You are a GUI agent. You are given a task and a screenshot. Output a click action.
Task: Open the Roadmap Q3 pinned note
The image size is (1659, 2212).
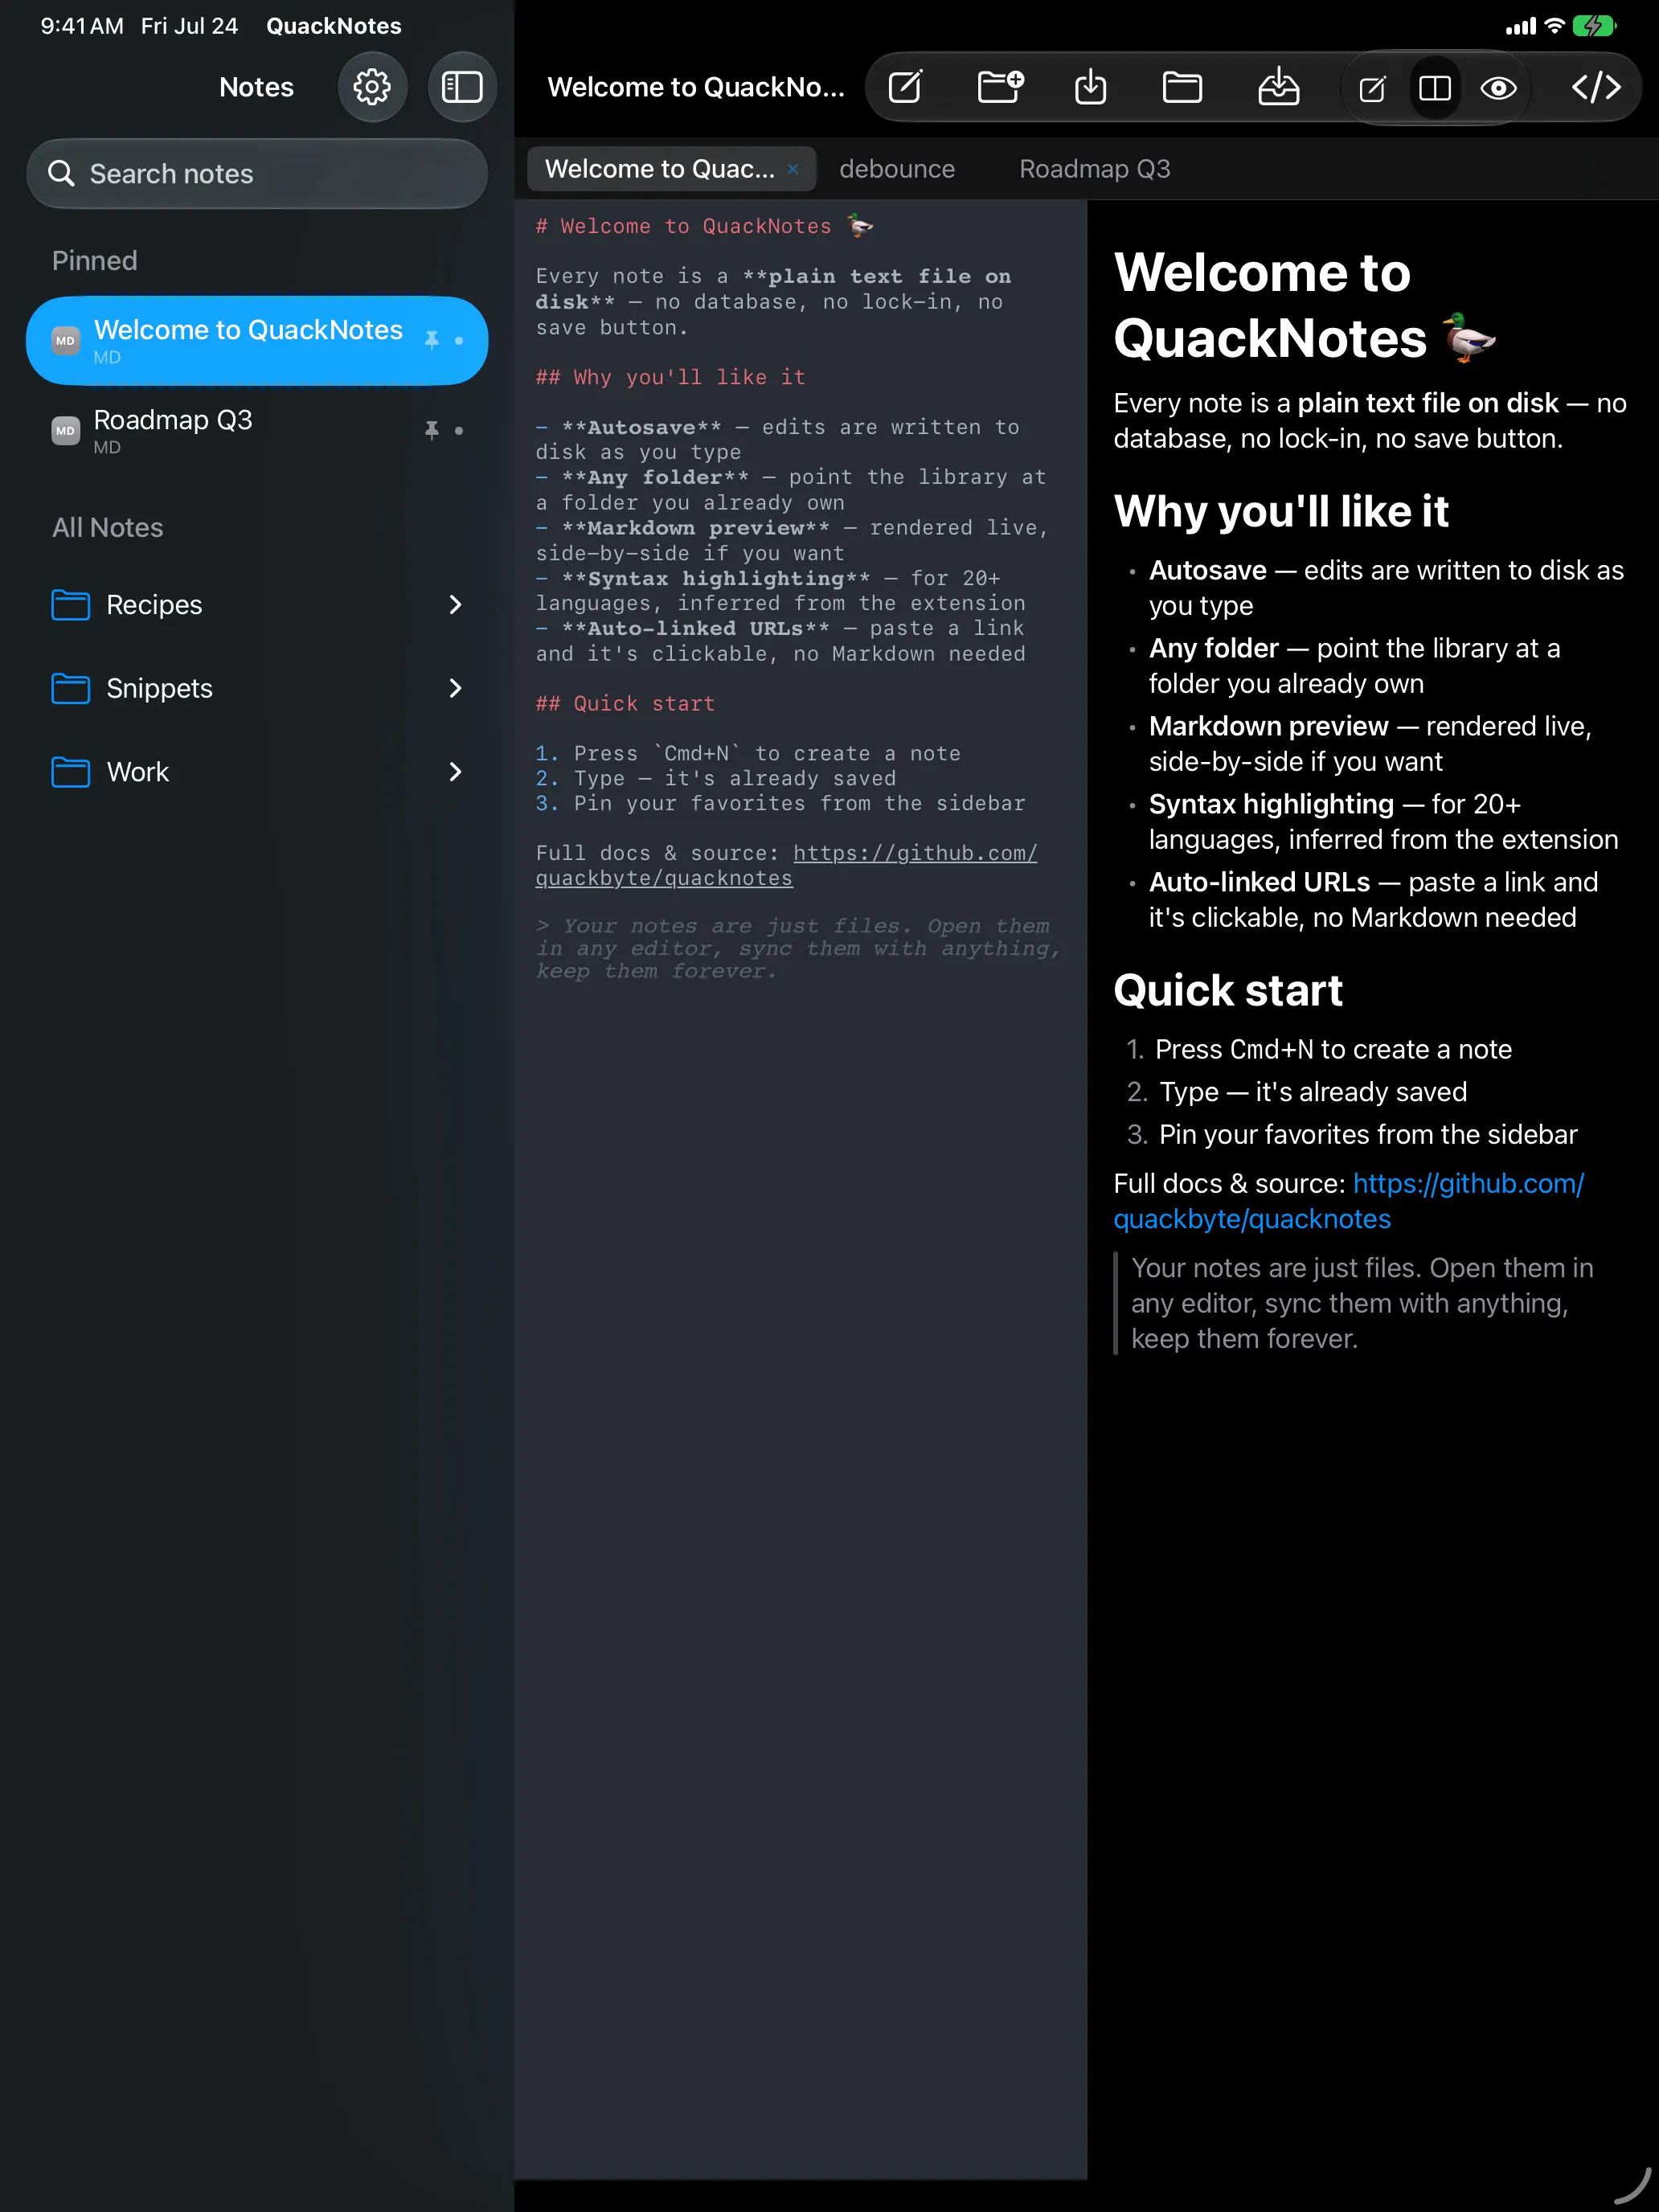tap(257, 431)
